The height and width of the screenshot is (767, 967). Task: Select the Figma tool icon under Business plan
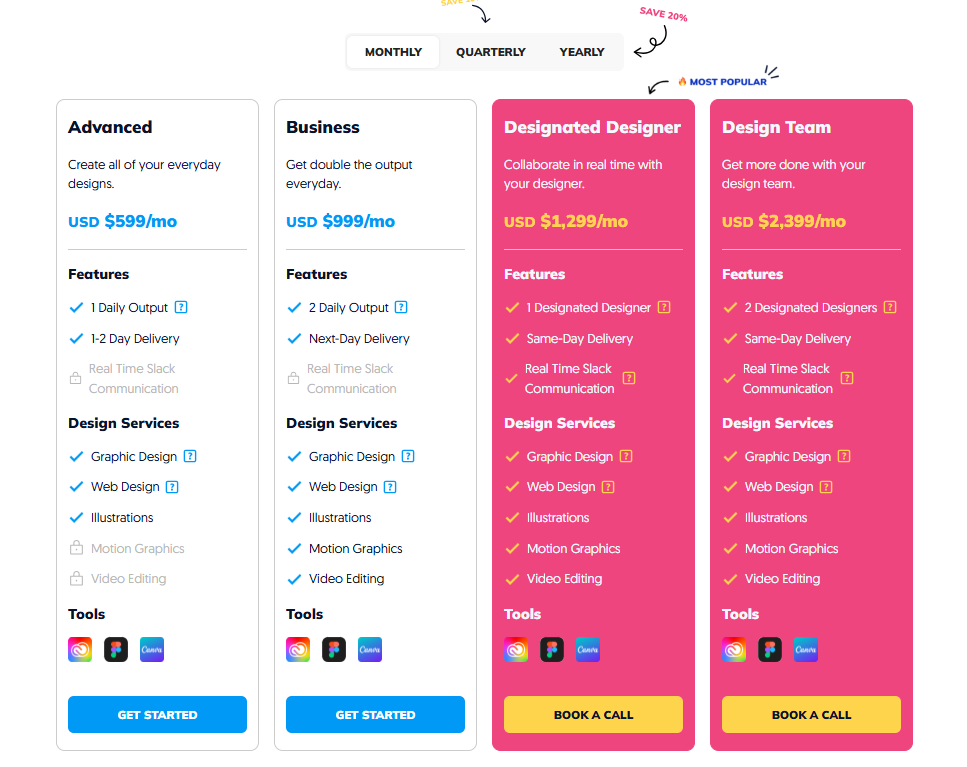[334, 648]
